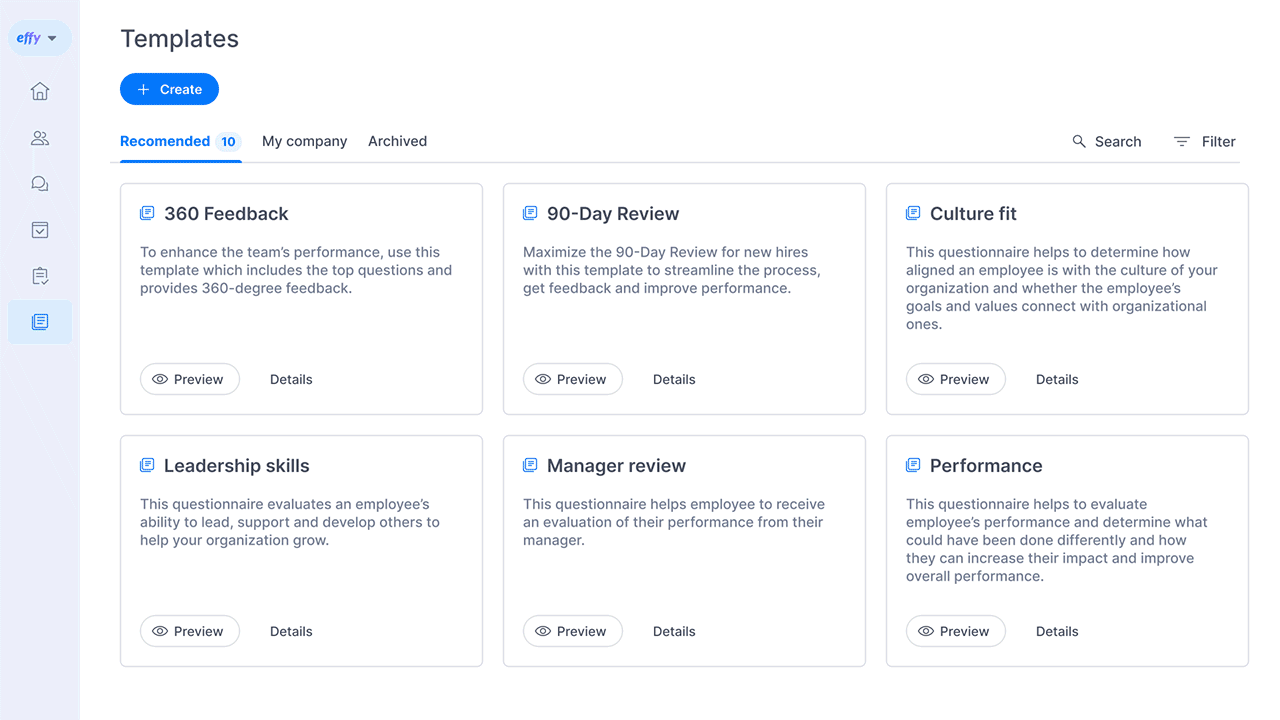The image size is (1280, 720).
Task: Click the search magnifier icon
Action: point(1079,142)
